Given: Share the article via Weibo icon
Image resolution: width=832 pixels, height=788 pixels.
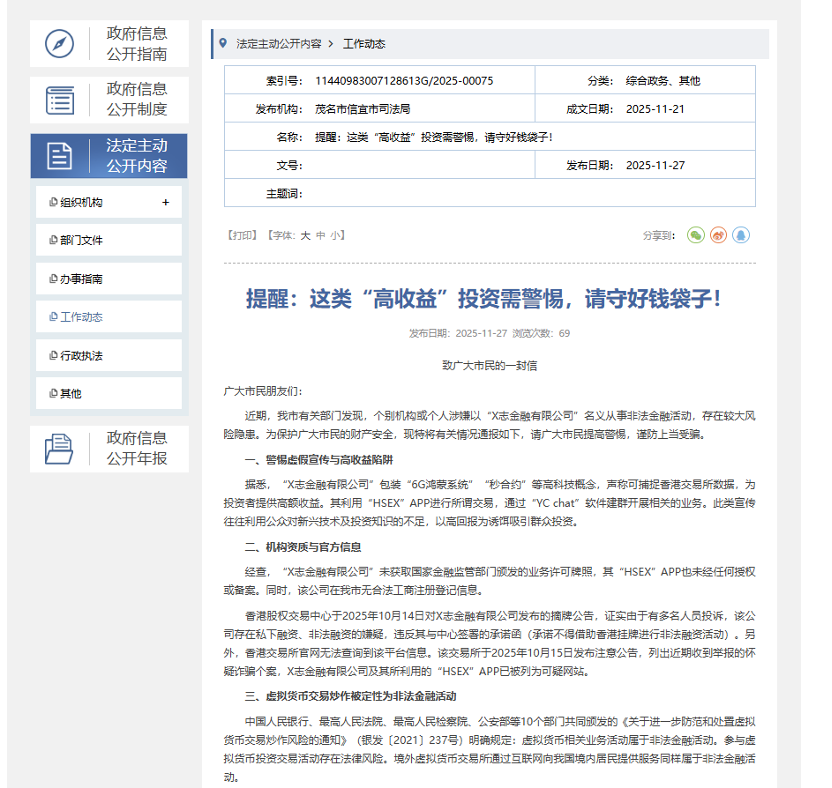Looking at the screenshot, I should tap(718, 235).
